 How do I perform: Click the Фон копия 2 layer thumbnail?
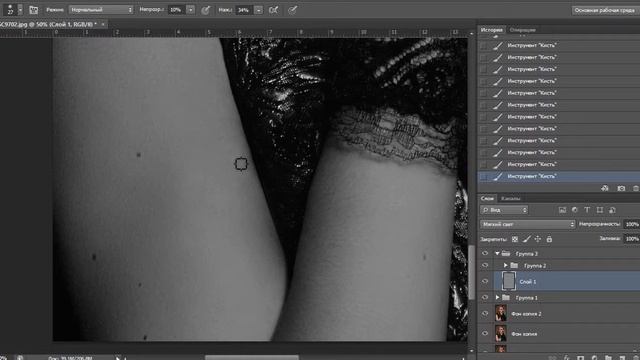coord(500,313)
